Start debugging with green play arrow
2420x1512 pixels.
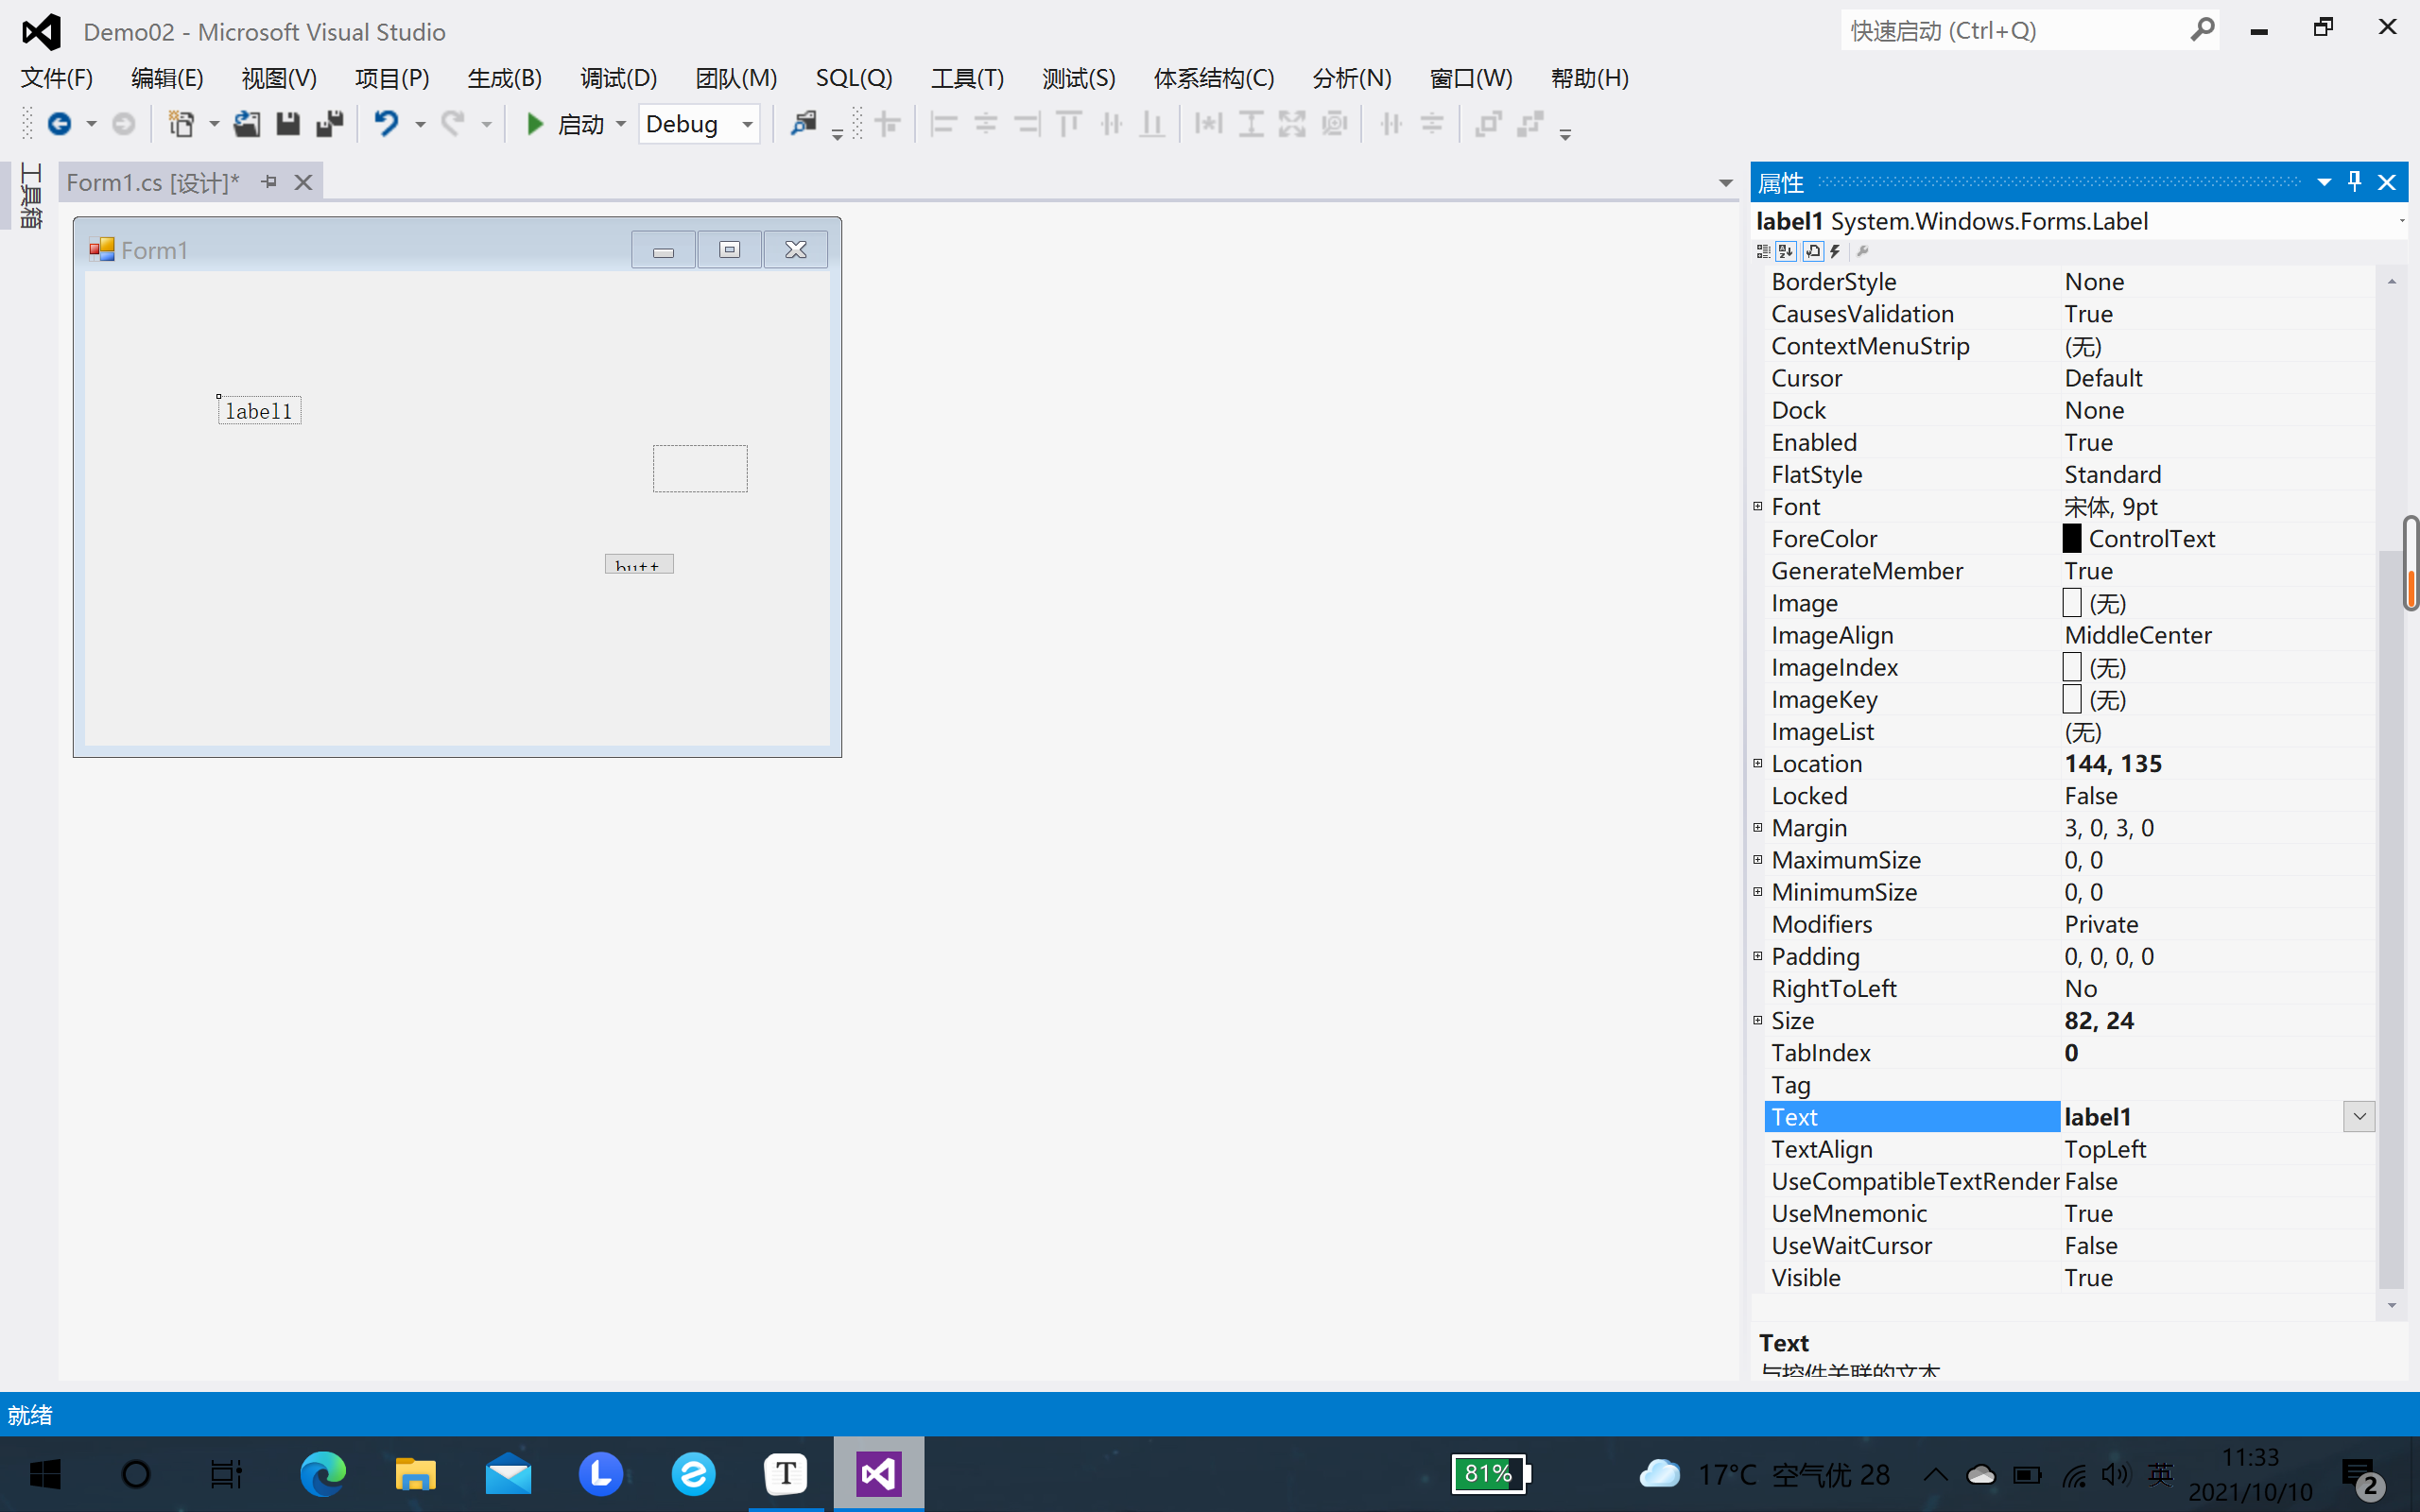(535, 124)
